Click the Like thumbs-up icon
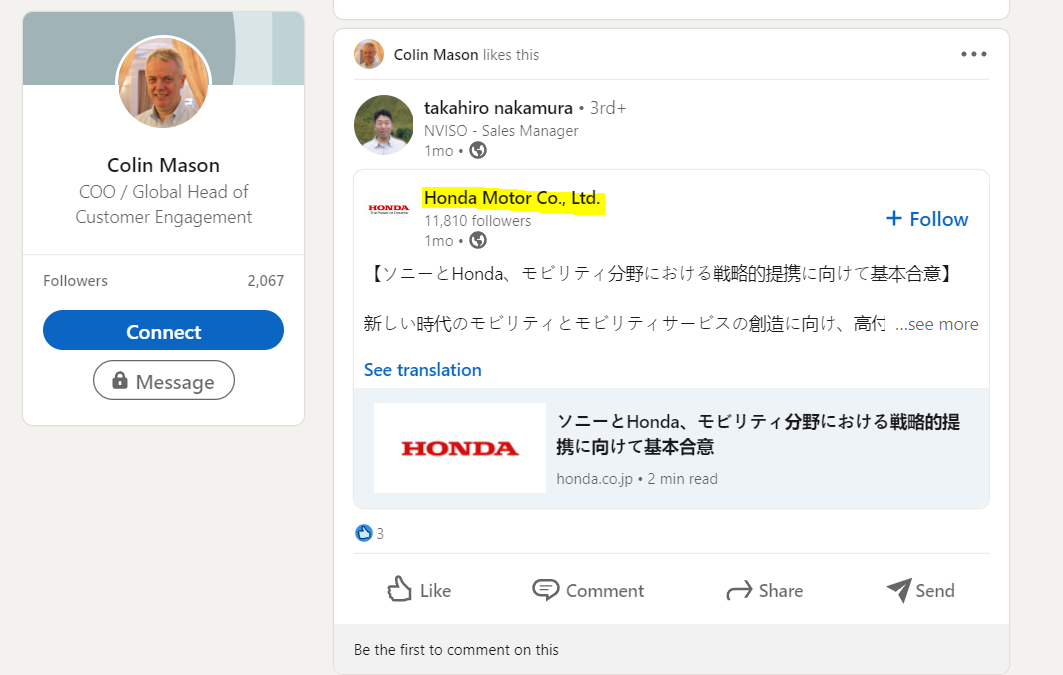This screenshot has width=1063, height=675. coord(400,589)
